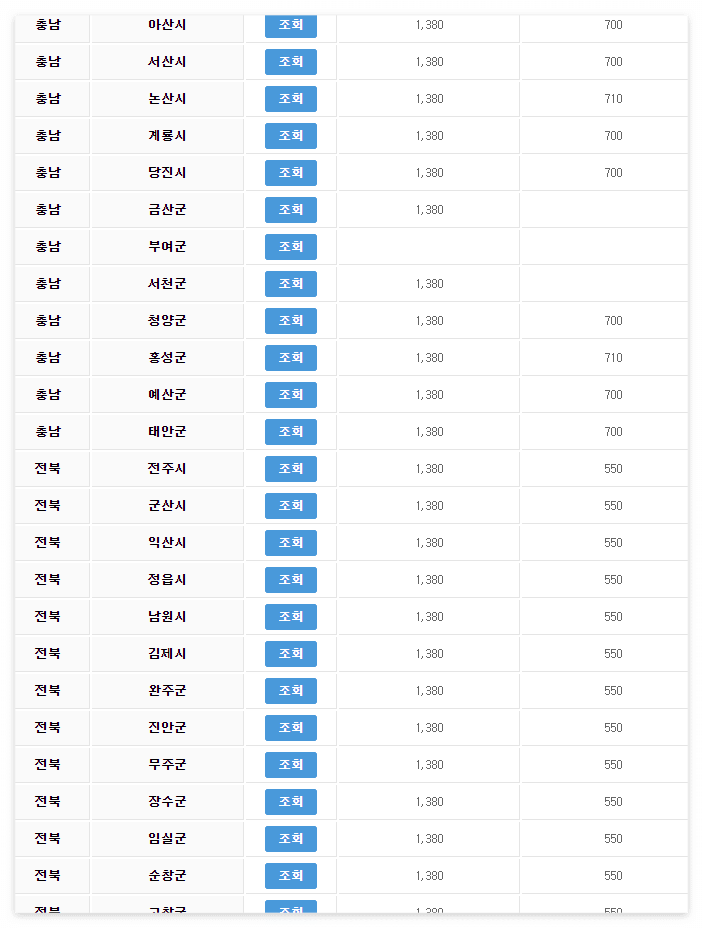Click the 조회 button for 태안군
This screenshot has width=703, height=928.
pyautogui.click(x=290, y=431)
